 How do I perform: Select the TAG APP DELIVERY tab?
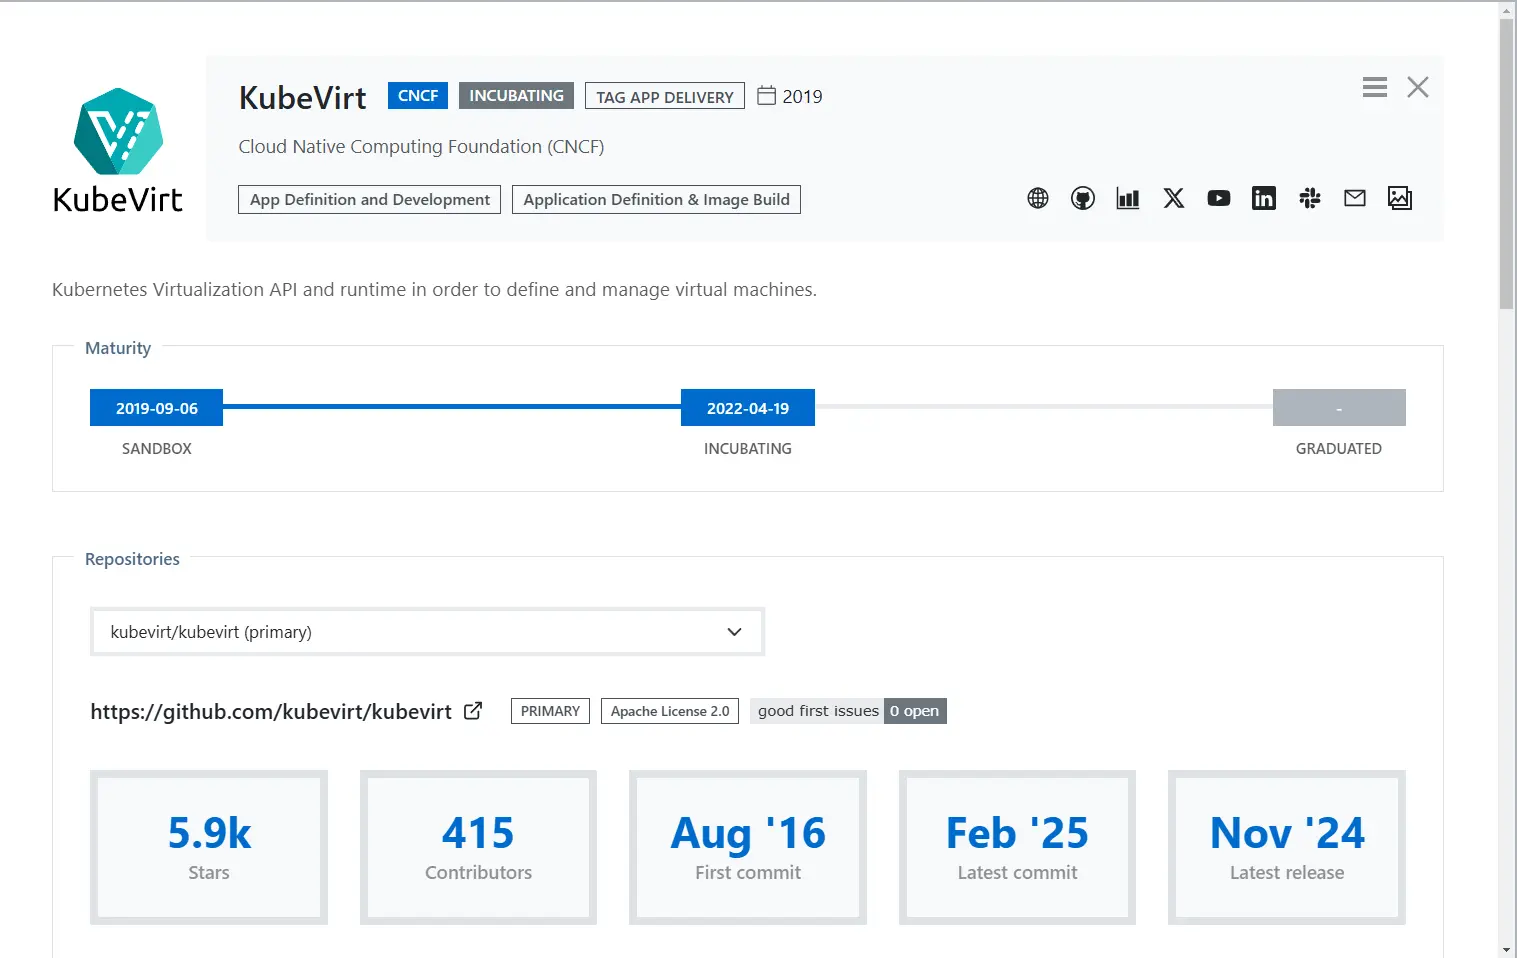[664, 96]
